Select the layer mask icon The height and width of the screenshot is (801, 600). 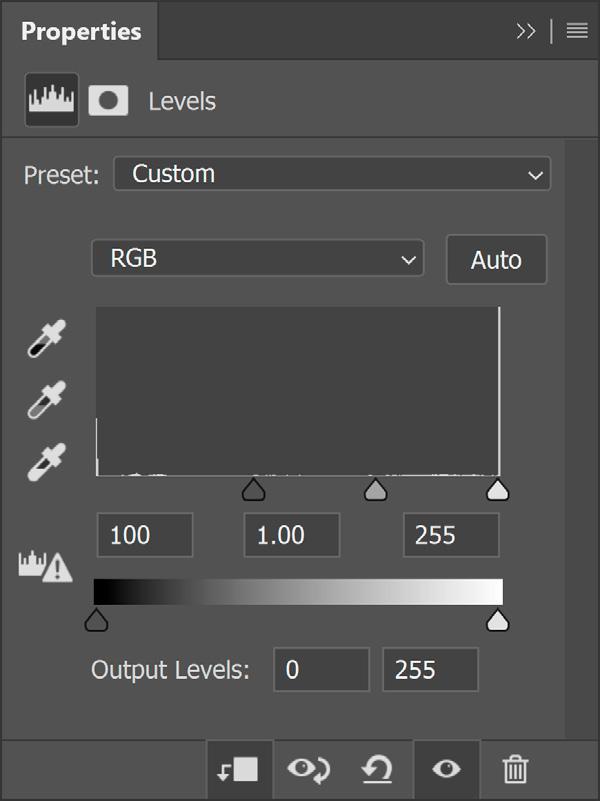(x=108, y=101)
